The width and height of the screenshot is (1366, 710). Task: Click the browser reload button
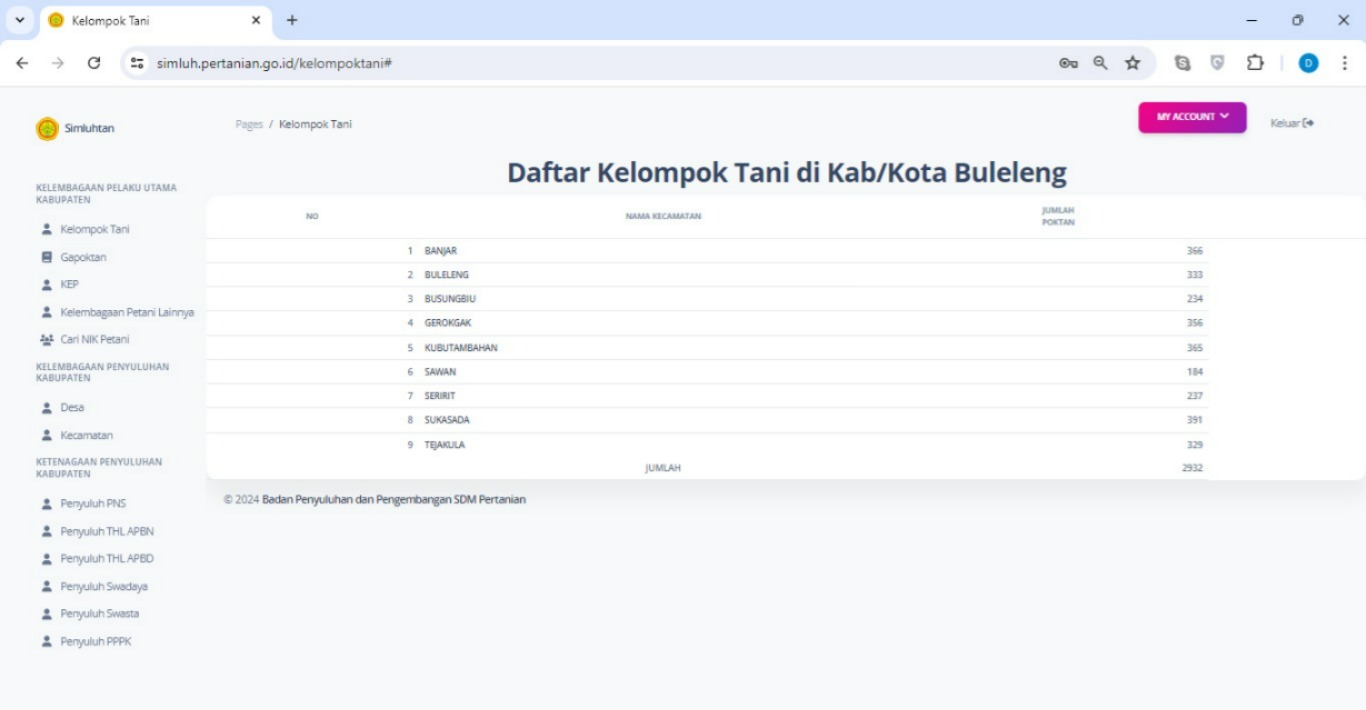pyautogui.click(x=94, y=63)
